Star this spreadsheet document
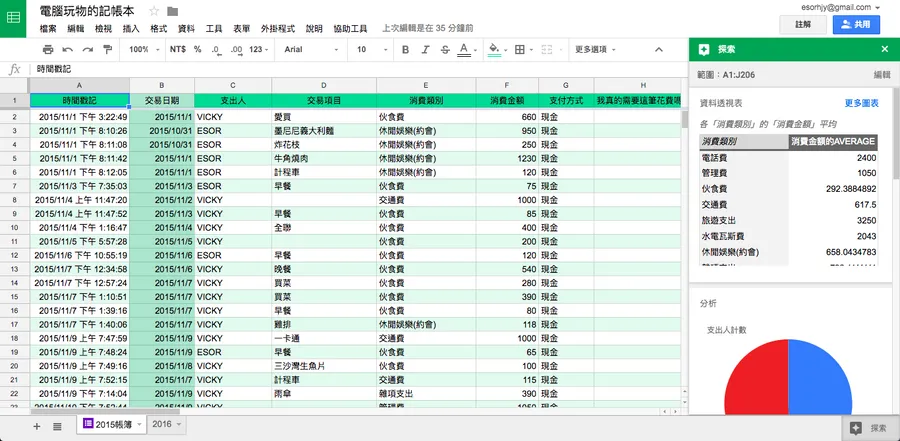The image size is (900, 441). point(153,11)
